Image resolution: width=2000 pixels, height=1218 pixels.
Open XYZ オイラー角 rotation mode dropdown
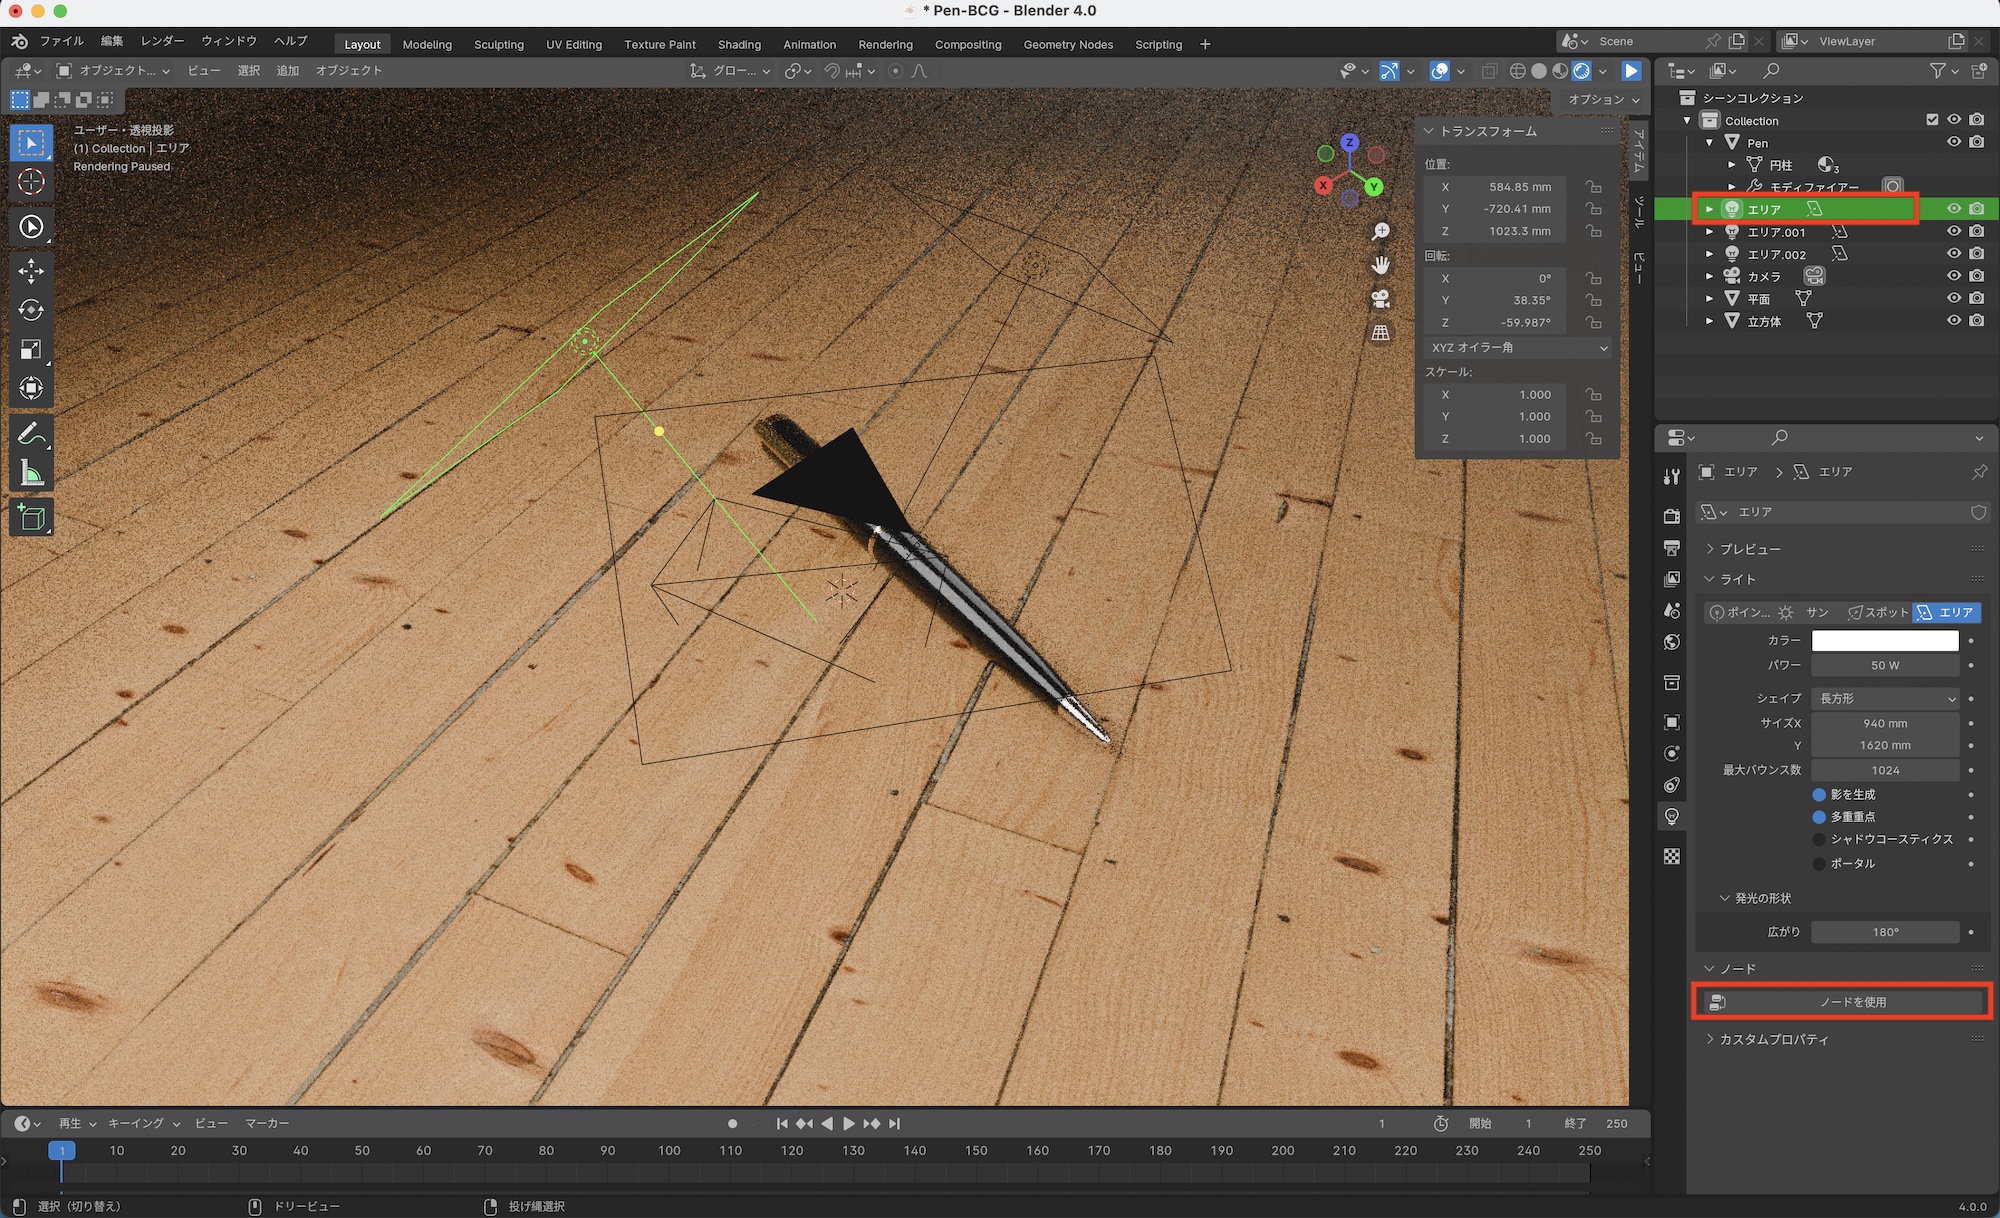tap(1518, 347)
